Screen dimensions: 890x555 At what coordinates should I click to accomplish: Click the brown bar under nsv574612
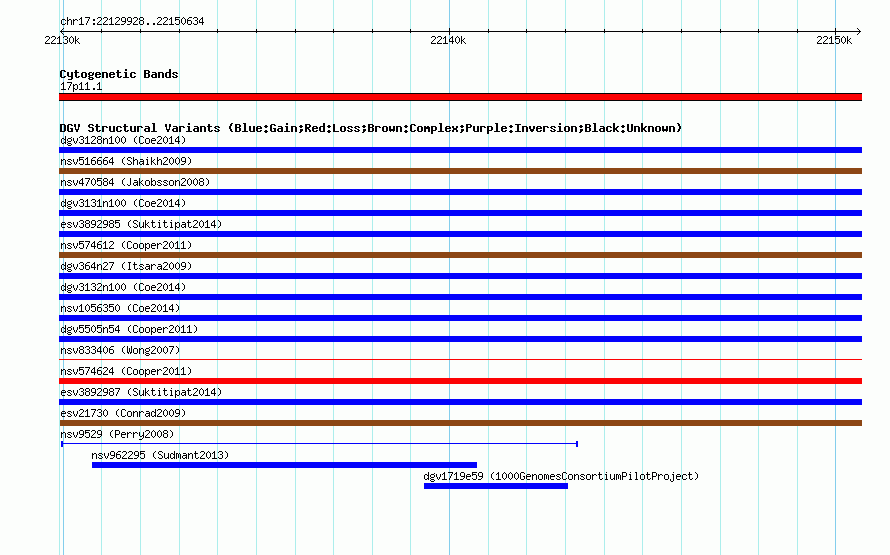point(460,255)
